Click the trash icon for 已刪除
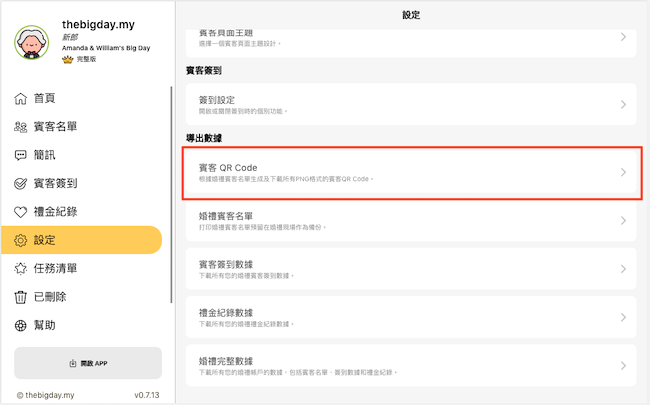Image resolution: width=650 pixels, height=405 pixels. click(21, 297)
